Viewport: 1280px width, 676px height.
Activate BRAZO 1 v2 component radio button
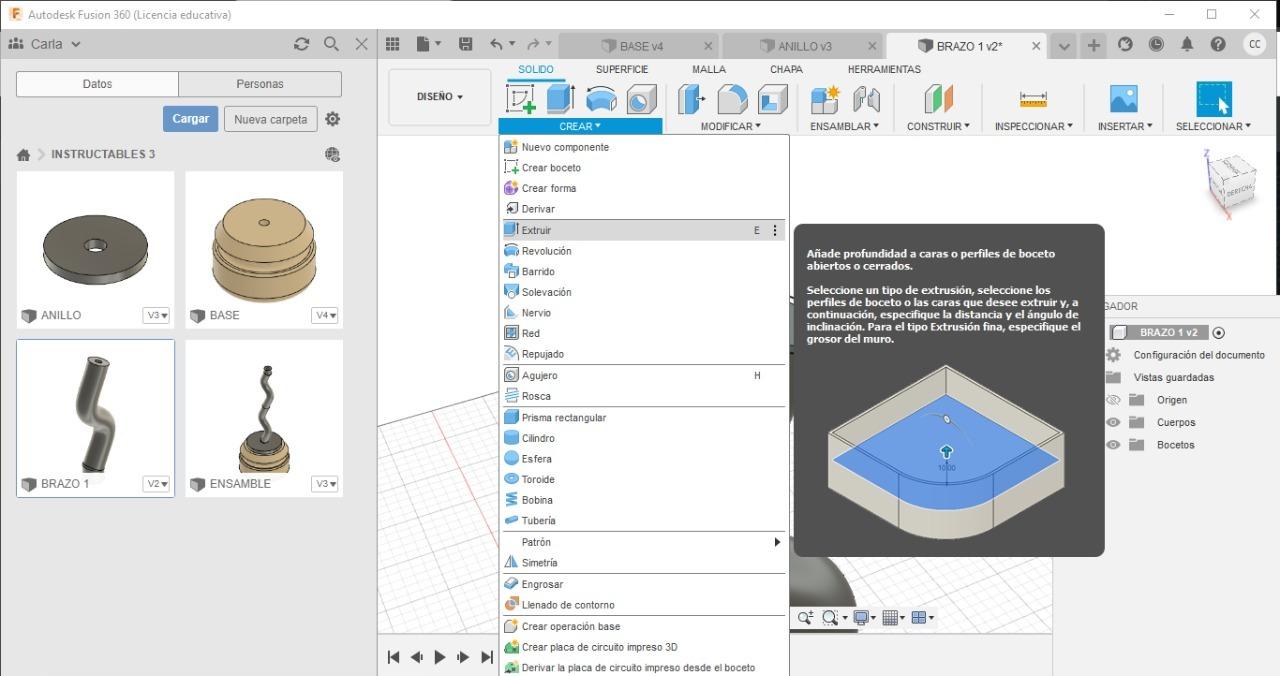1219,333
